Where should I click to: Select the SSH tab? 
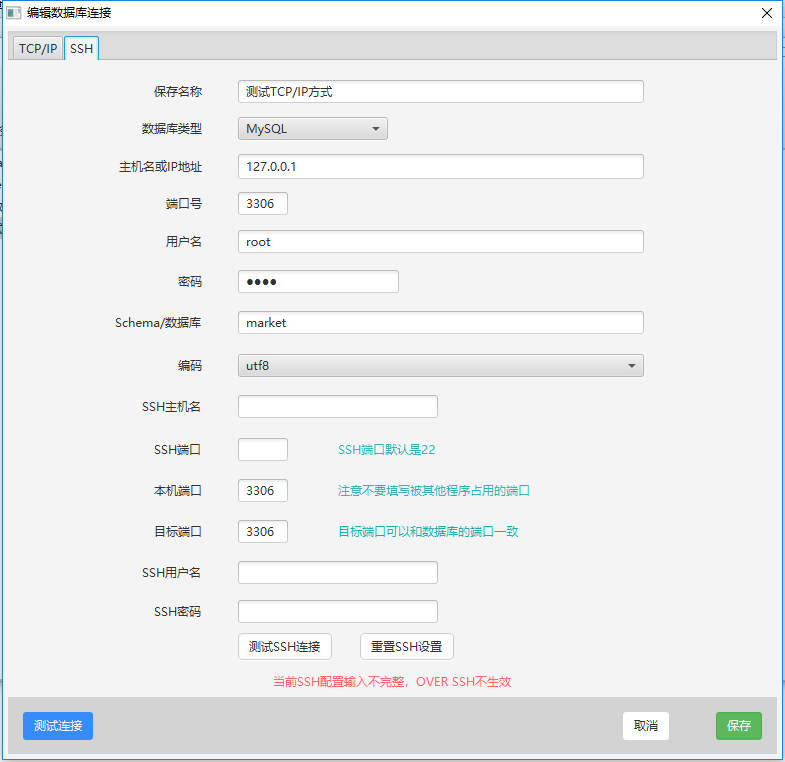(x=81, y=48)
